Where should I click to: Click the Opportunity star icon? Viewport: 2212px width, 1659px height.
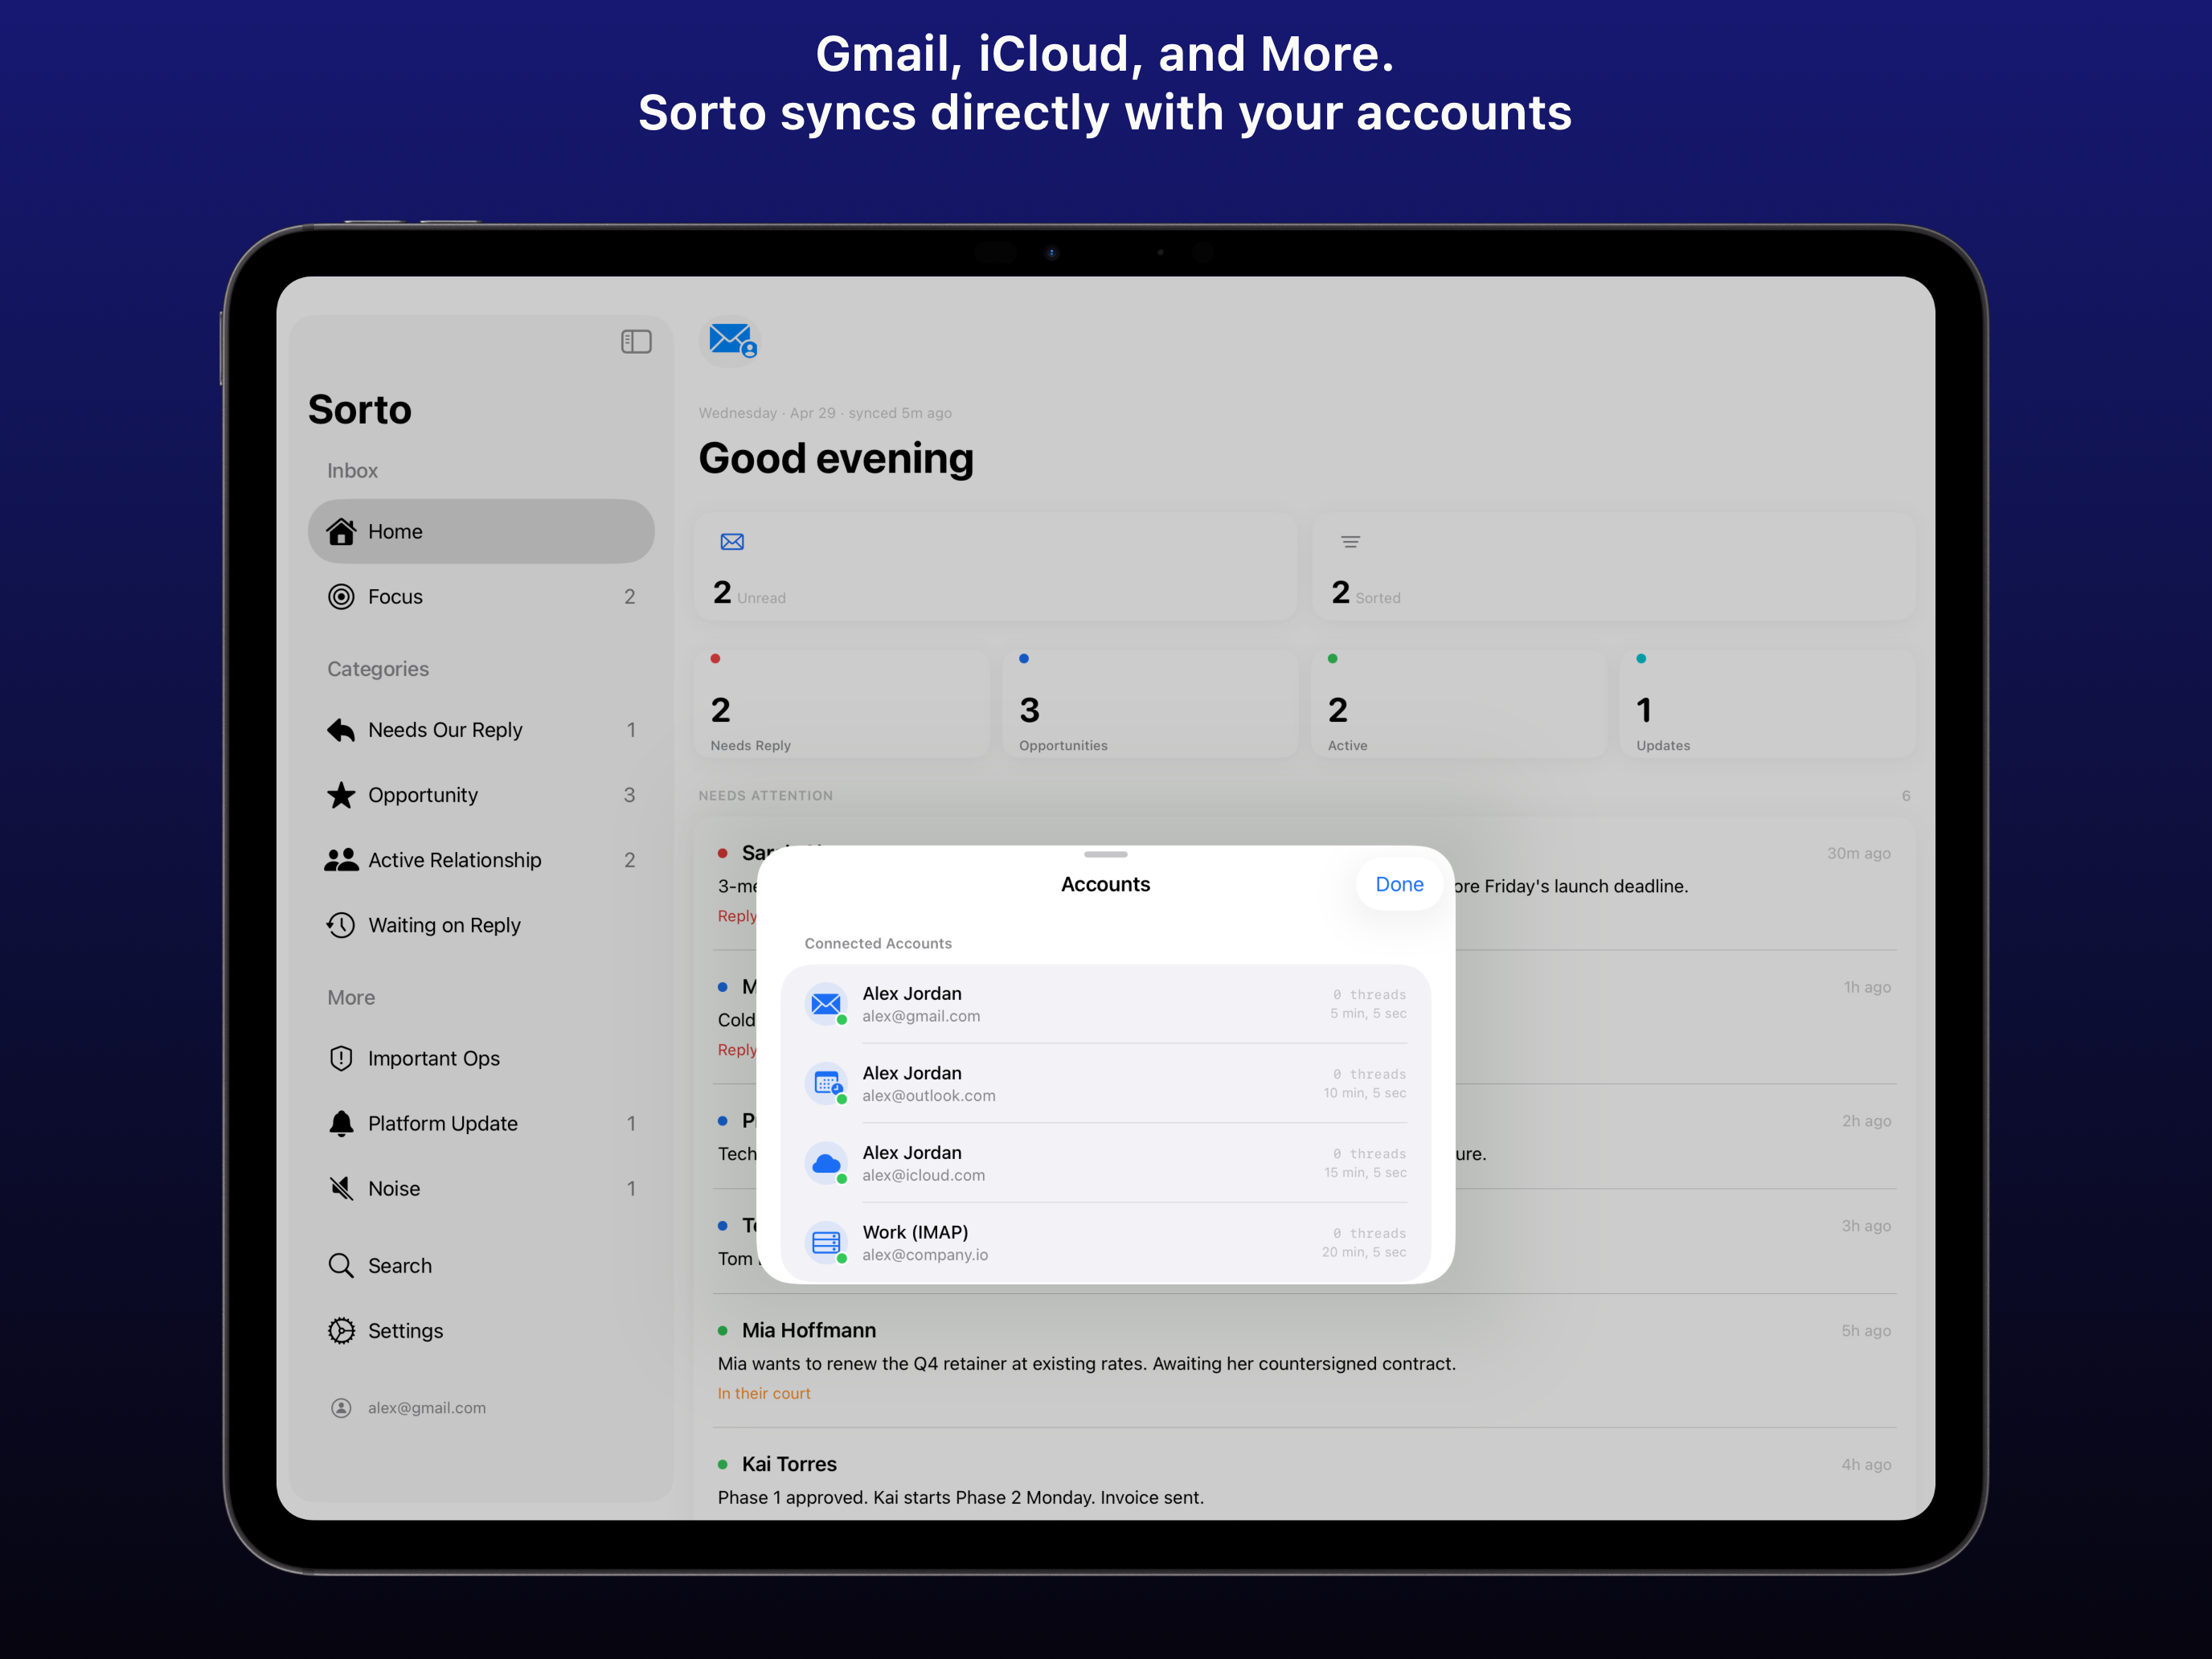click(341, 795)
